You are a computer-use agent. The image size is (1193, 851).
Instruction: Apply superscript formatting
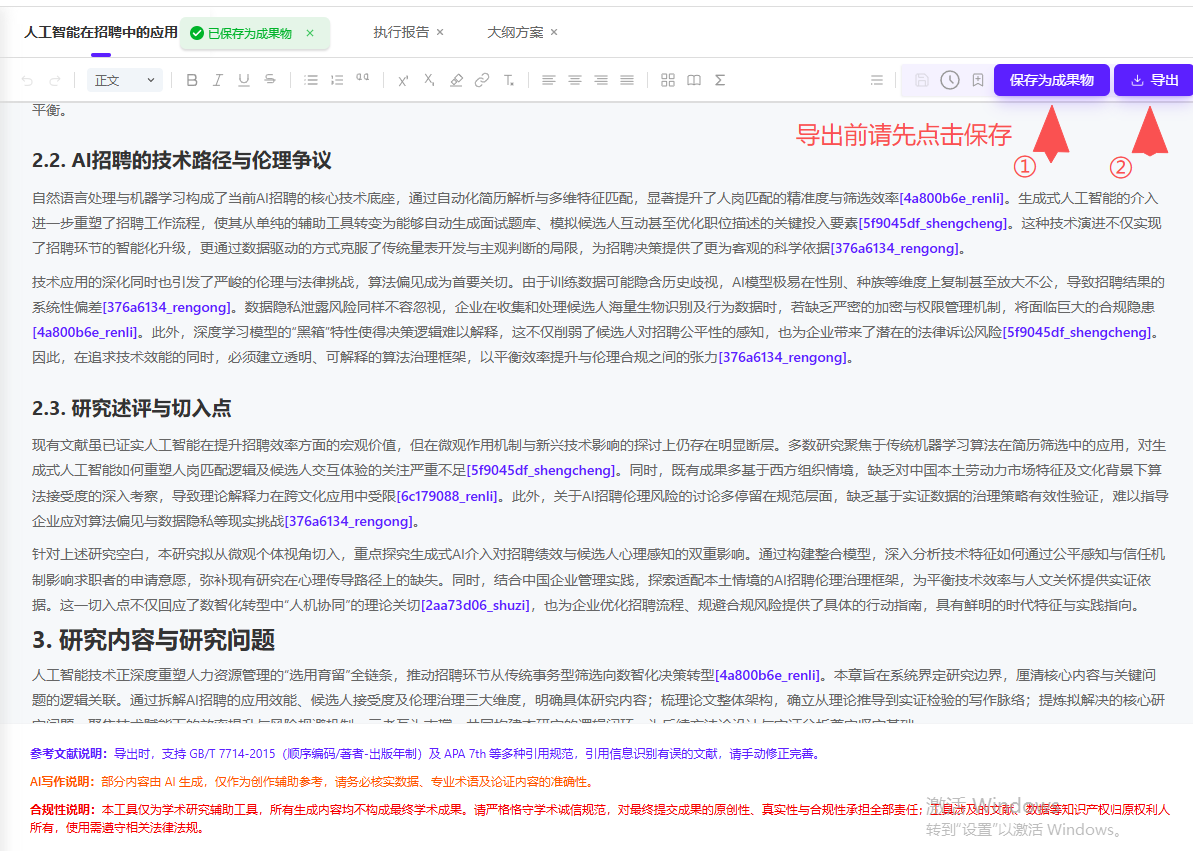pos(403,80)
